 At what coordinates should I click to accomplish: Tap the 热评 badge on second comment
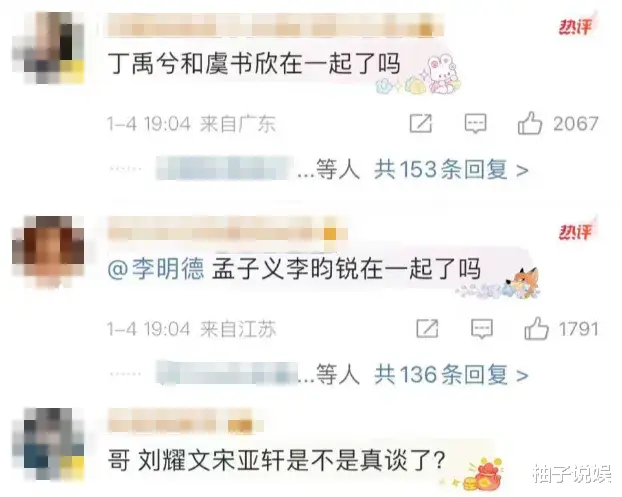[x=577, y=231]
